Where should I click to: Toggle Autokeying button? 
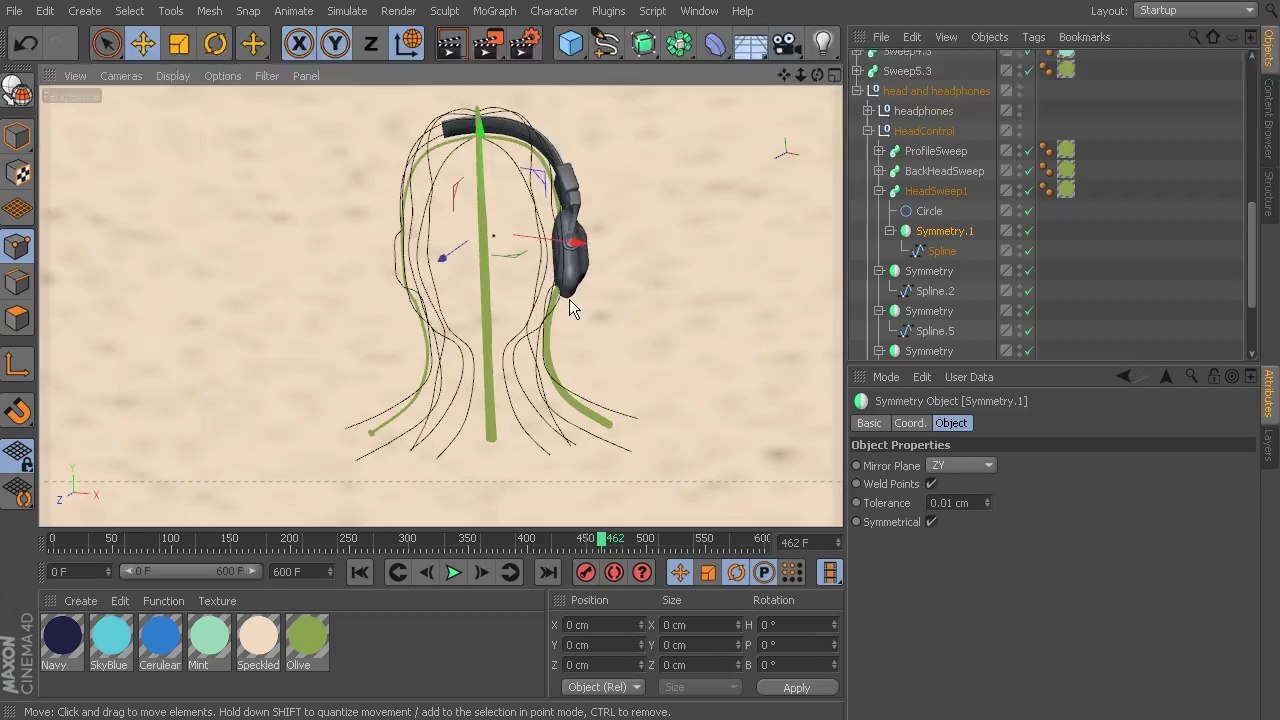(614, 572)
